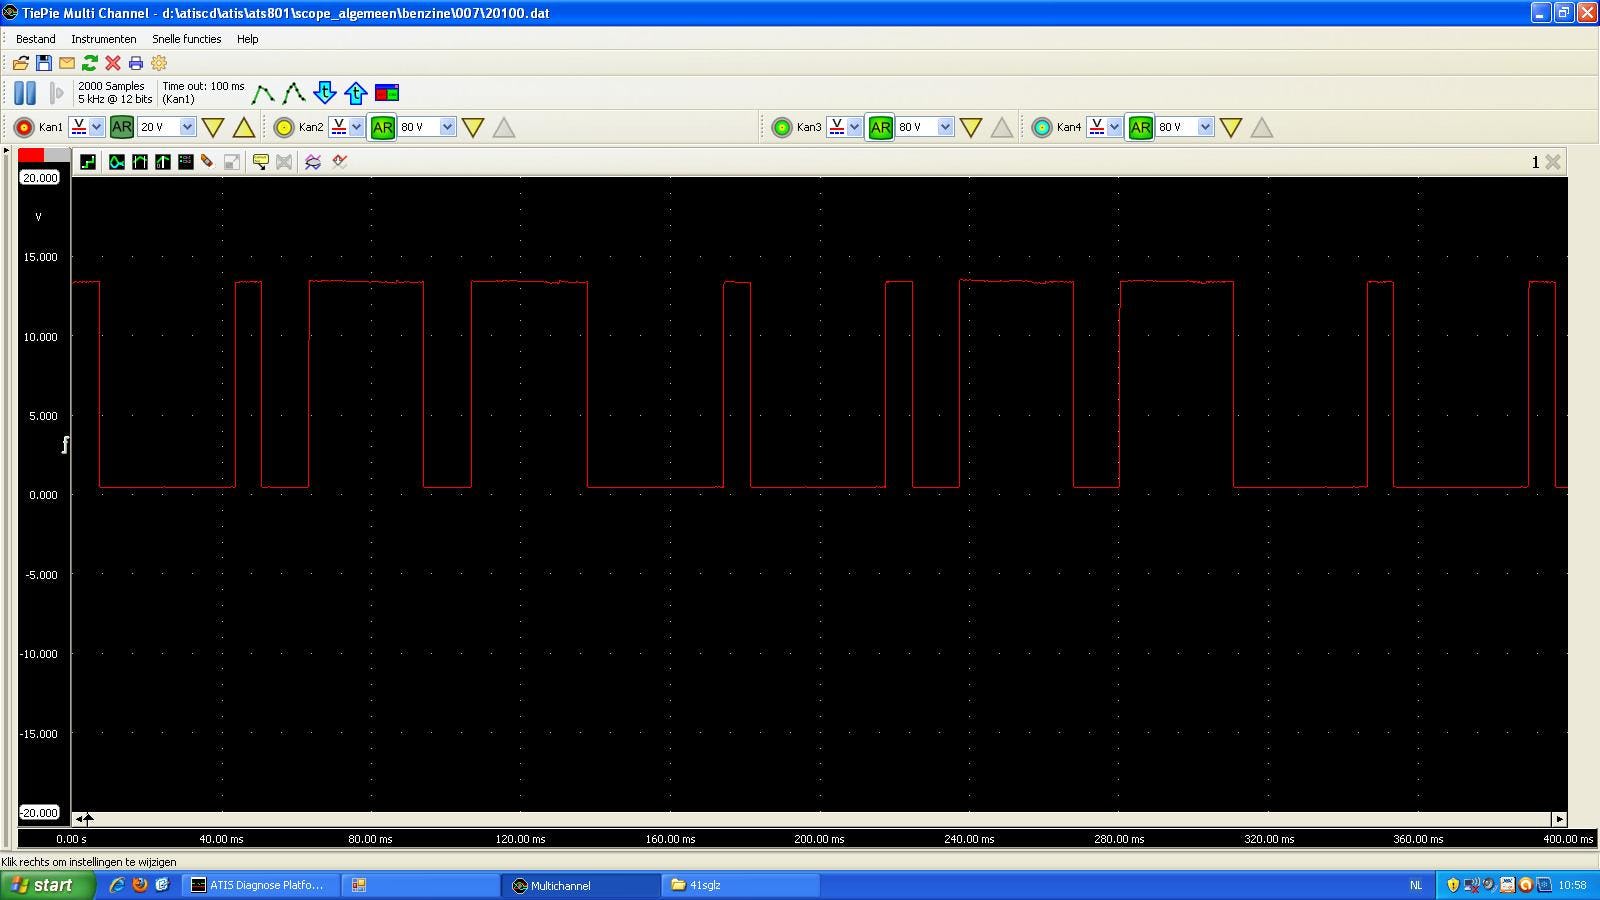Toggle the AR auto-range button for Kan4

pos(1140,127)
